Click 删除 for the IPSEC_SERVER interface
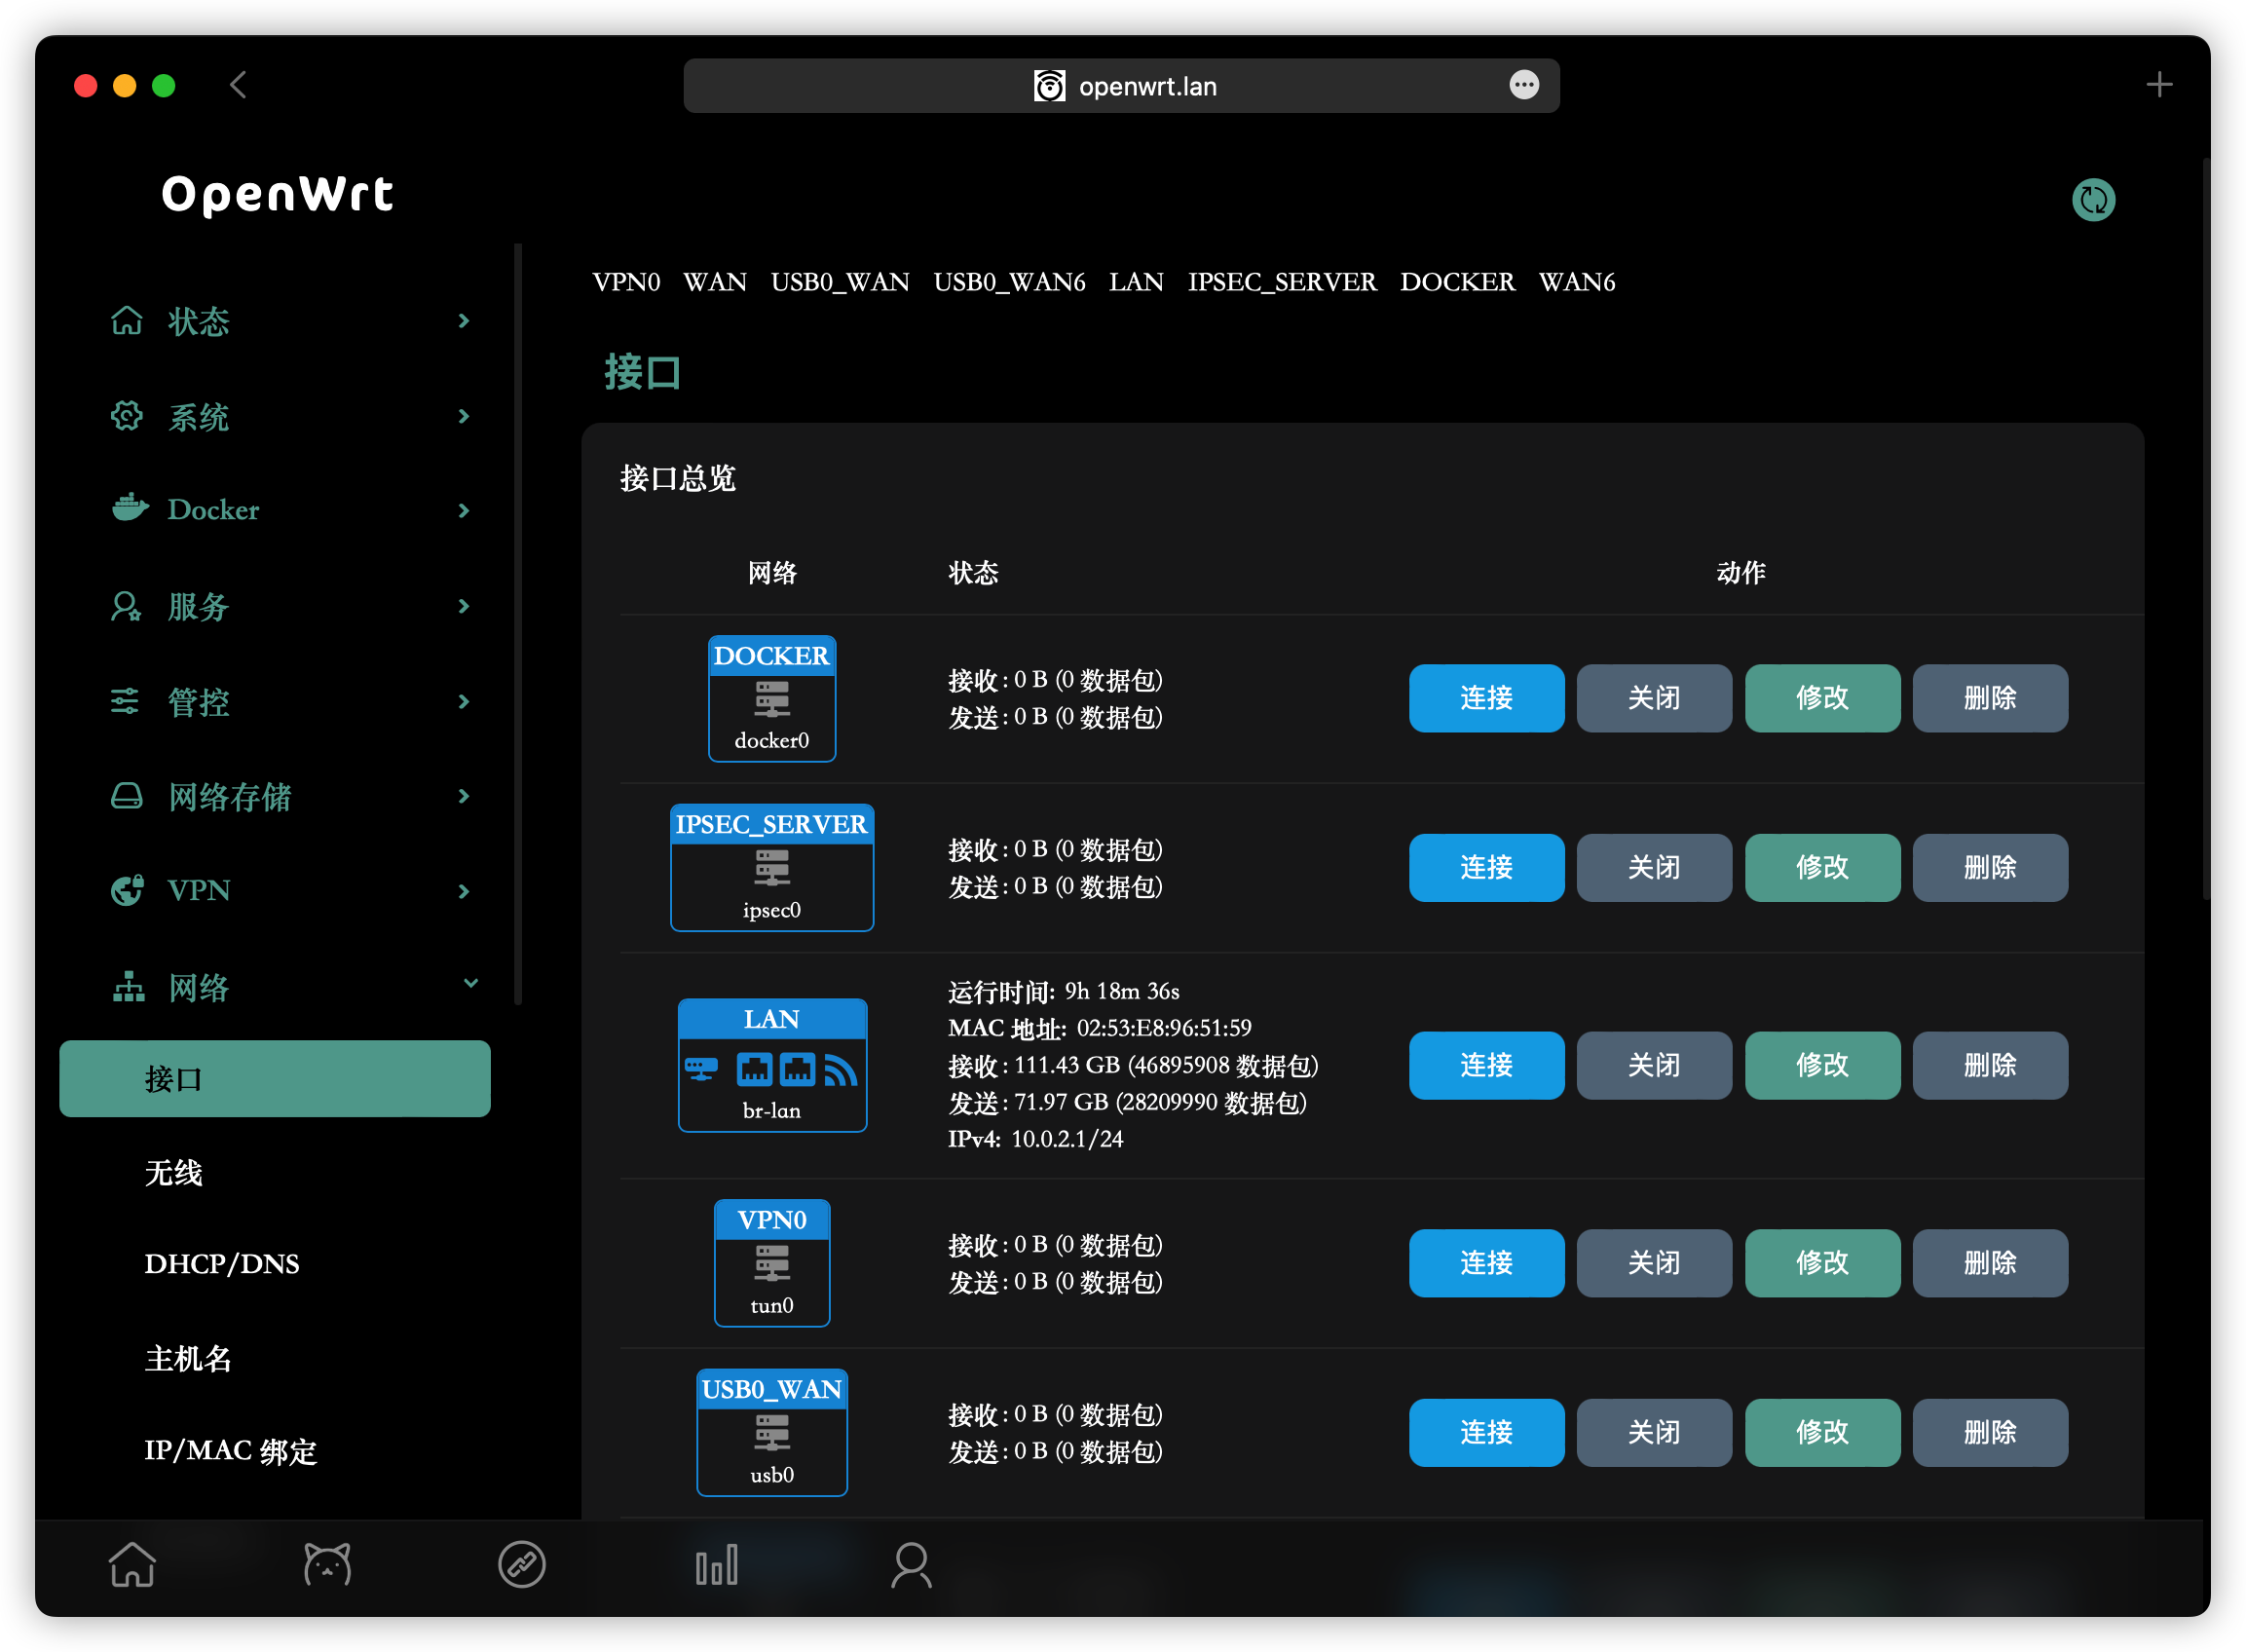 (1991, 868)
